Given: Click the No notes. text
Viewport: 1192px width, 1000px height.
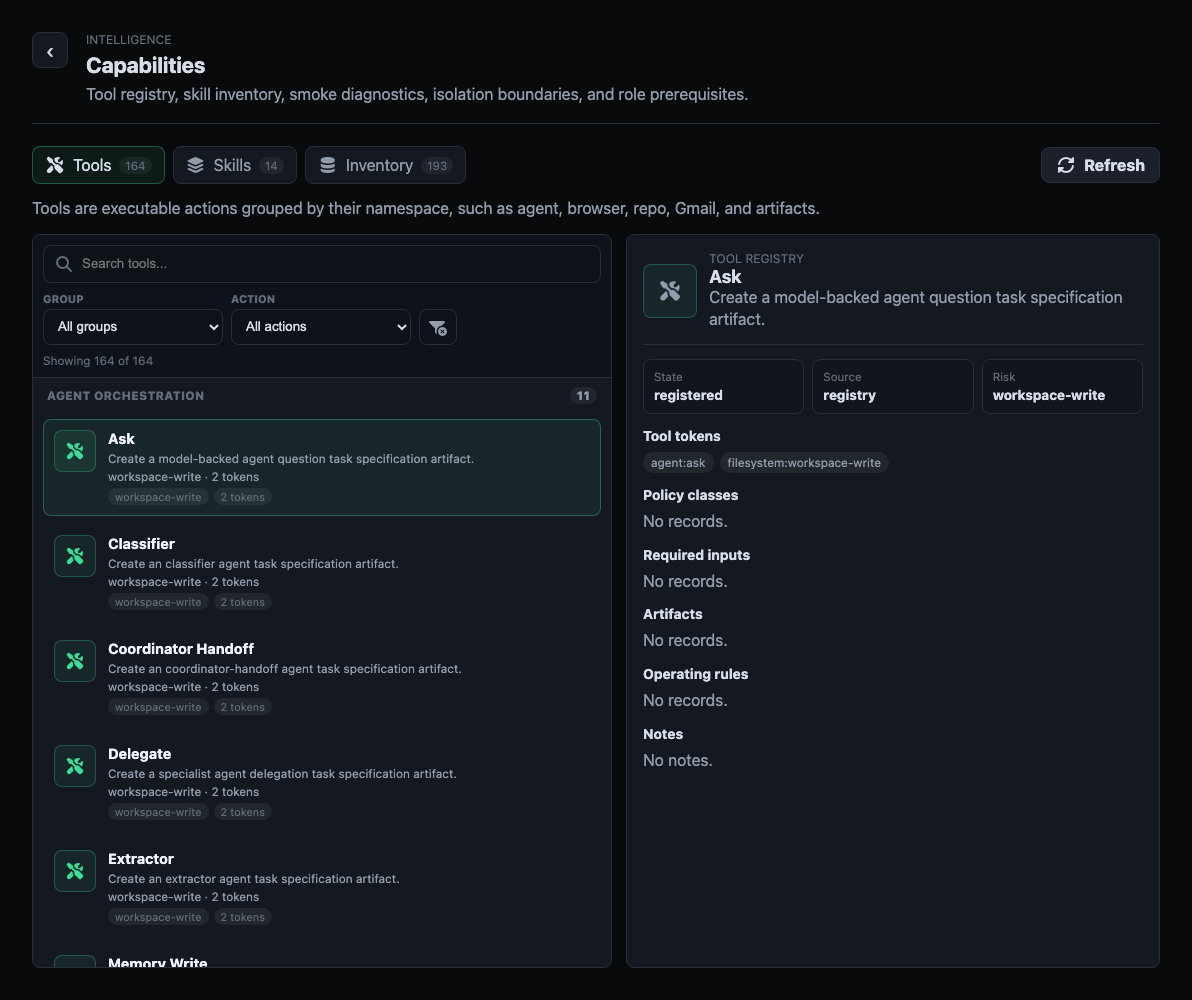Looking at the screenshot, I should (x=678, y=760).
